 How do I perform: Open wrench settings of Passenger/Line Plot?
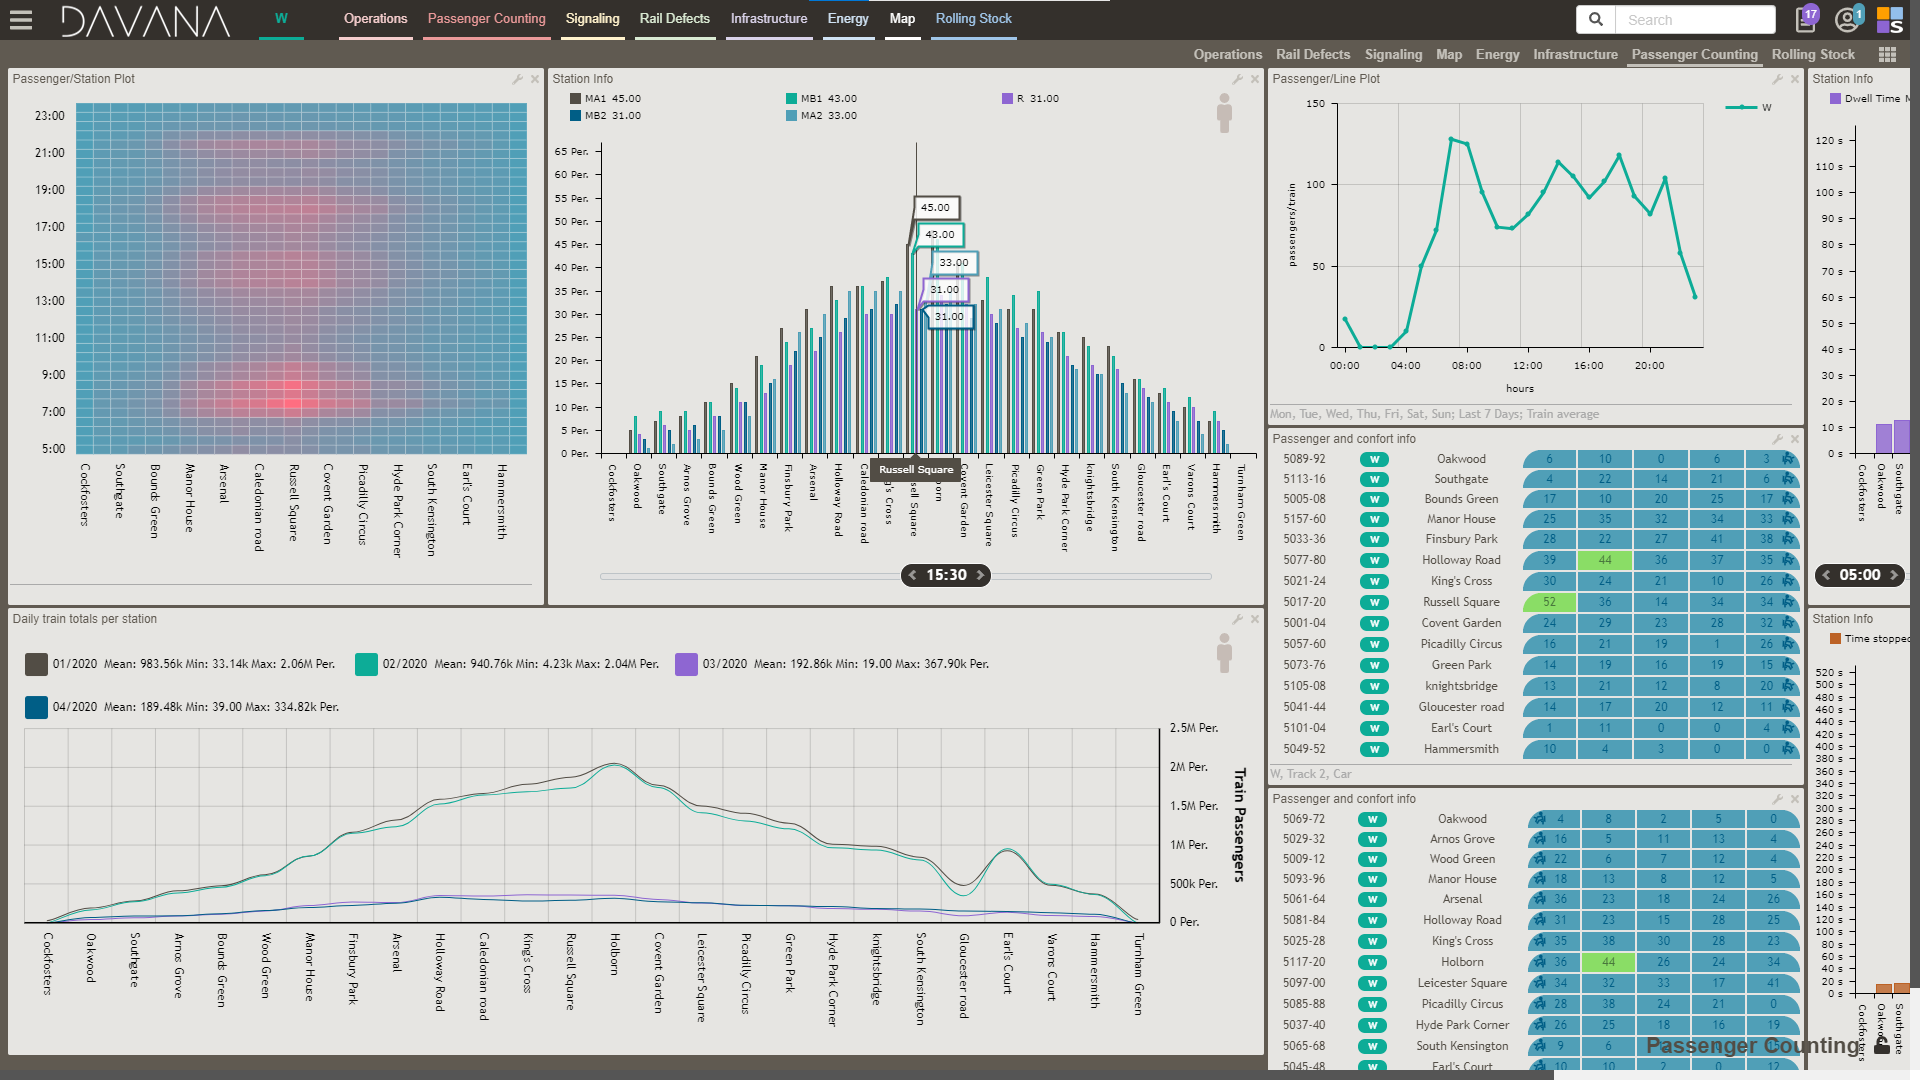1777,79
